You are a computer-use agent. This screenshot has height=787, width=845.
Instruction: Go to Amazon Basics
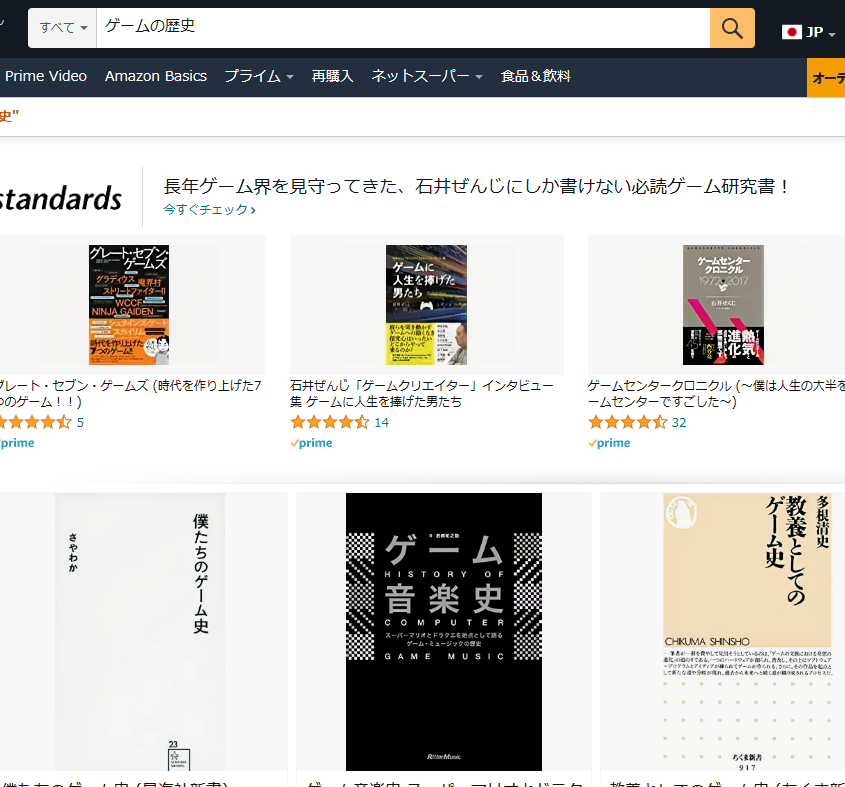(156, 76)
